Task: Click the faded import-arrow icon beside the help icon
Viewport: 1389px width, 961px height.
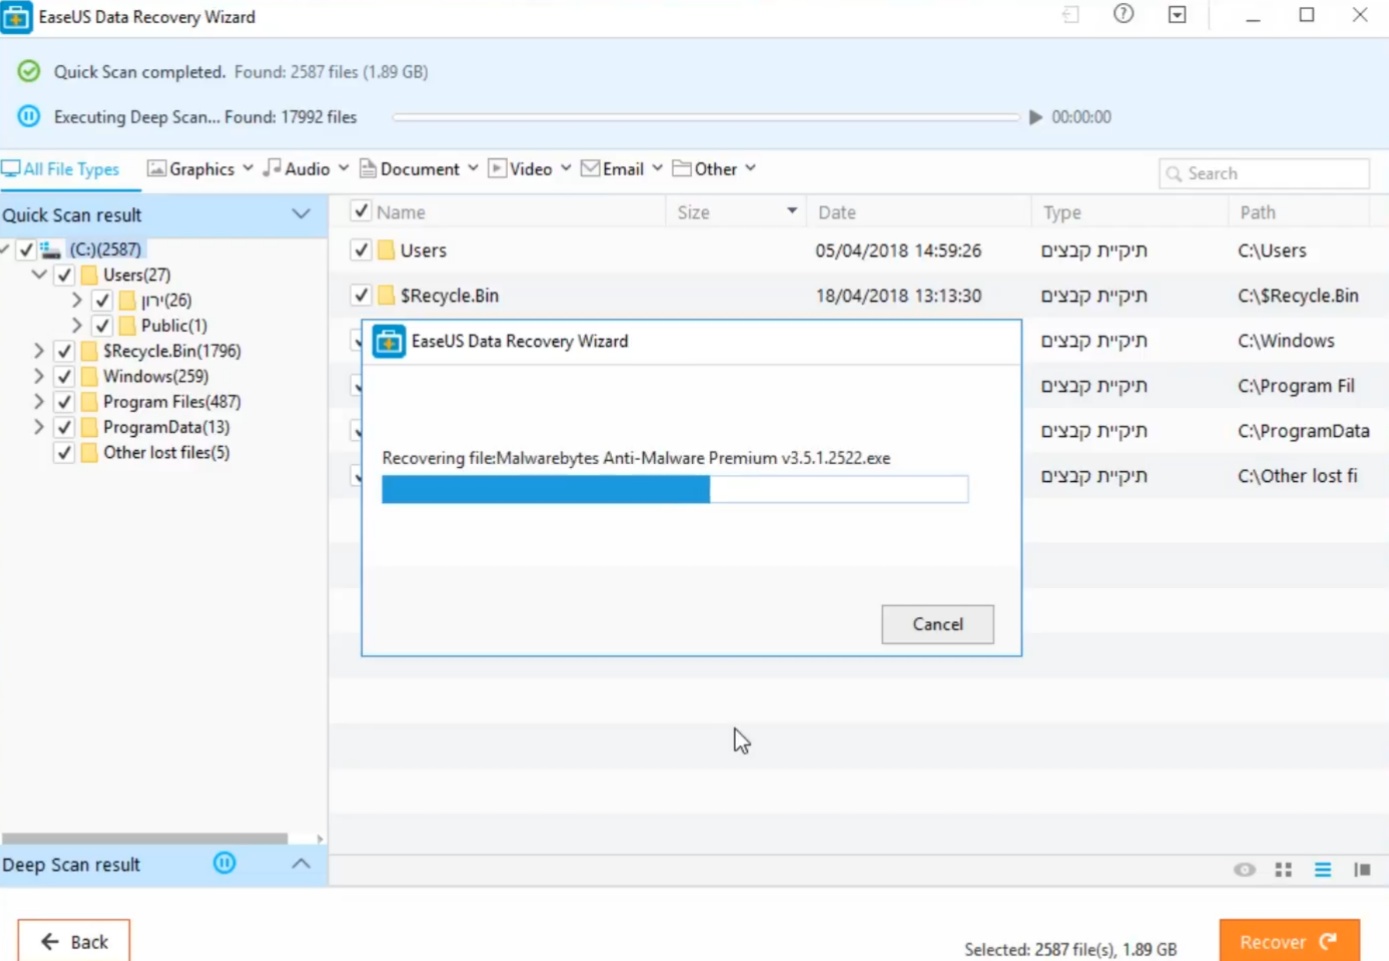Action: coord(1071,15)
